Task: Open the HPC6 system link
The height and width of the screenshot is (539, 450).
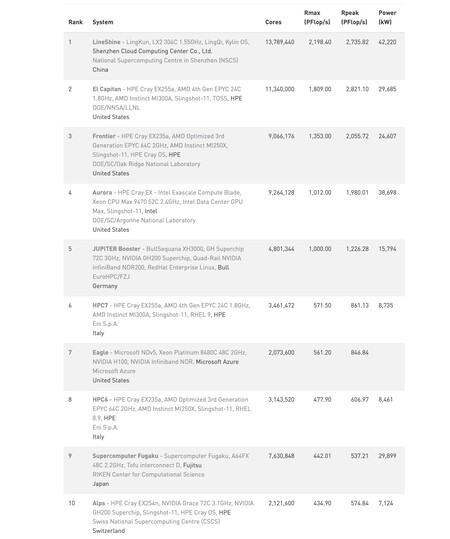Action: pos(100,399)
